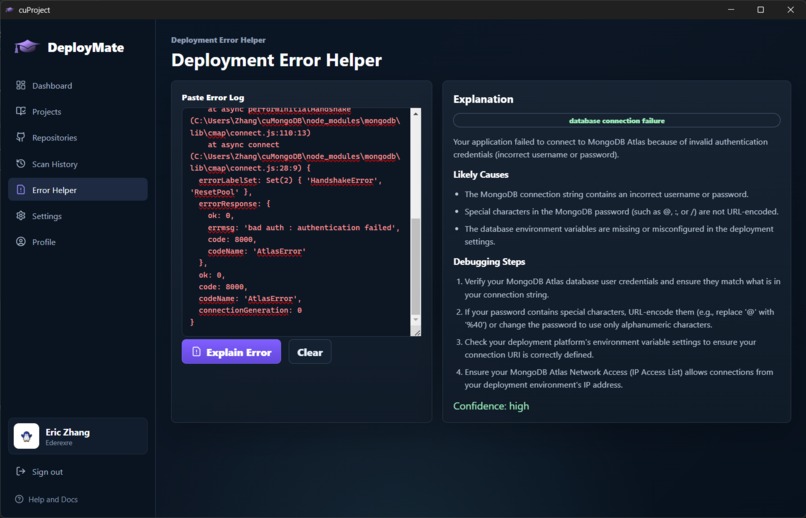
Task: Click the Eric Zhang user card
Action: [78, 436]
